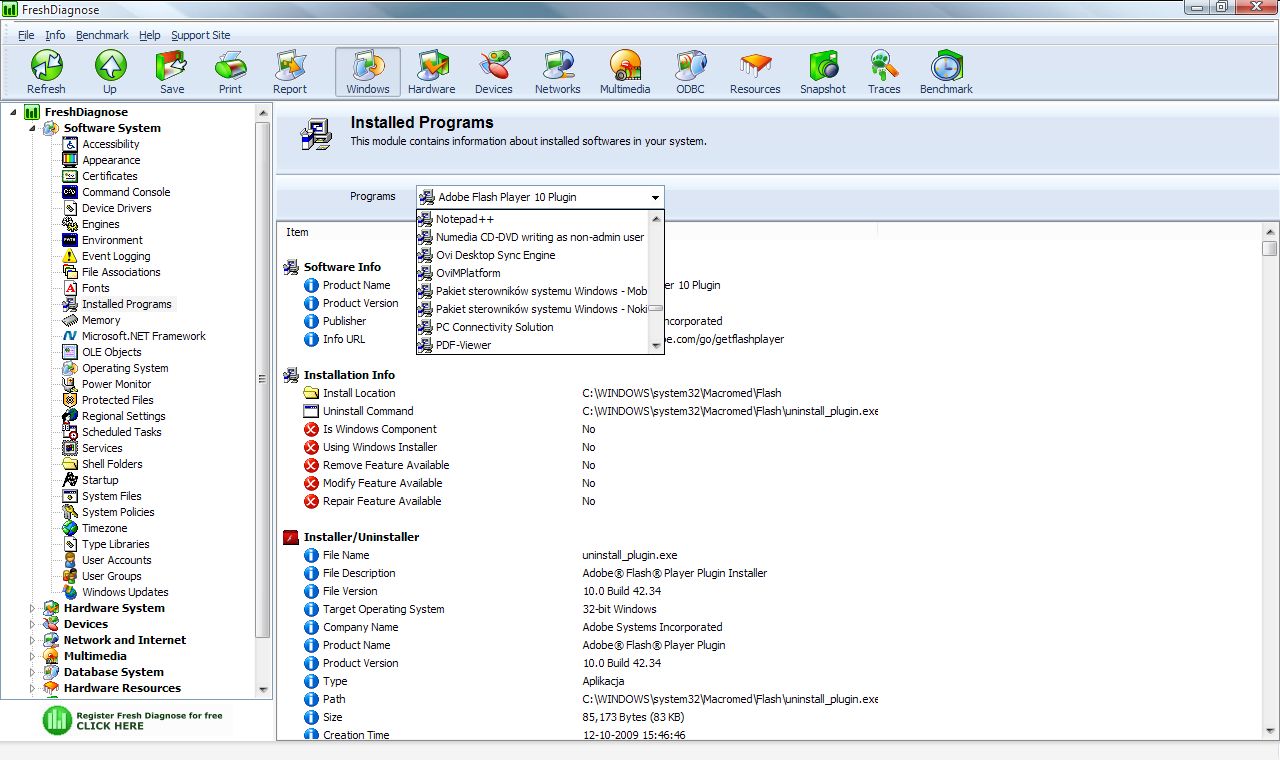The image size is (1280, 760).
Task: Choose PDF-Viewer from programs list
Action: click(533, 345)
